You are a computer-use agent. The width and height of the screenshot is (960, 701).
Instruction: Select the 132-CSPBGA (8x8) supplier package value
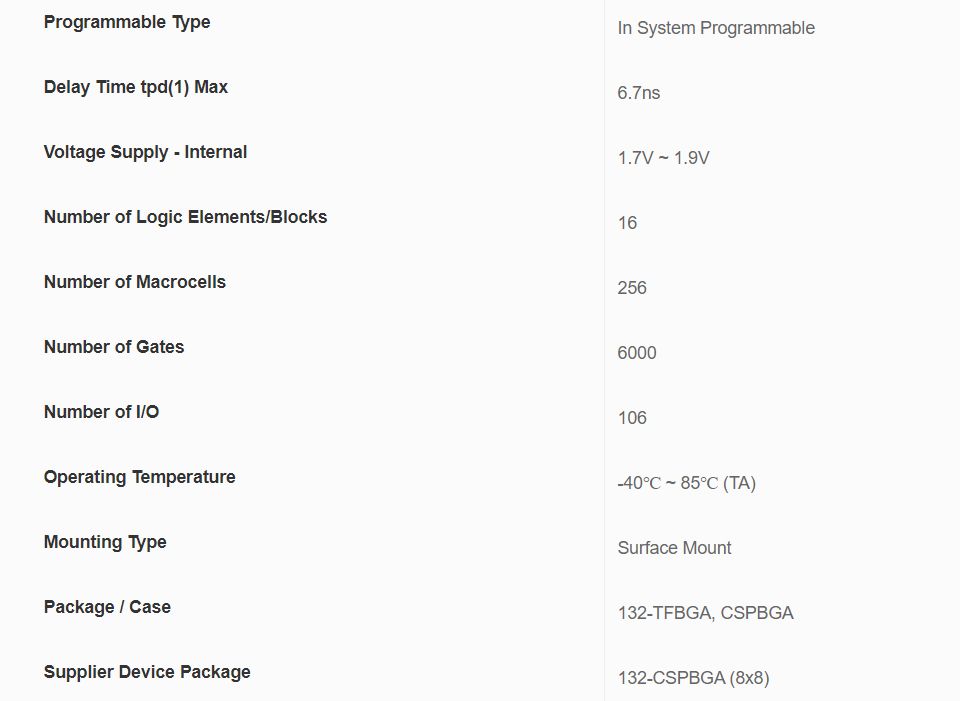tap(694, 678)
